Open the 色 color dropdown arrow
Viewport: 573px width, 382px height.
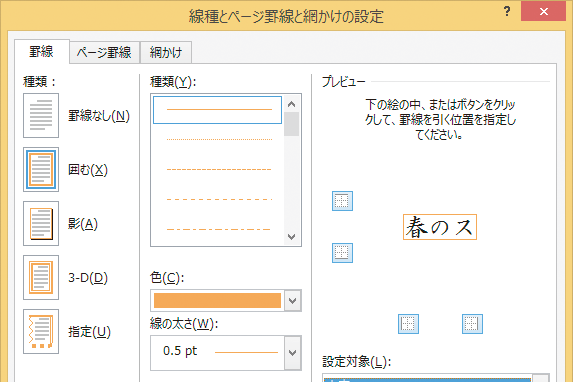click(x=292, y=300)
